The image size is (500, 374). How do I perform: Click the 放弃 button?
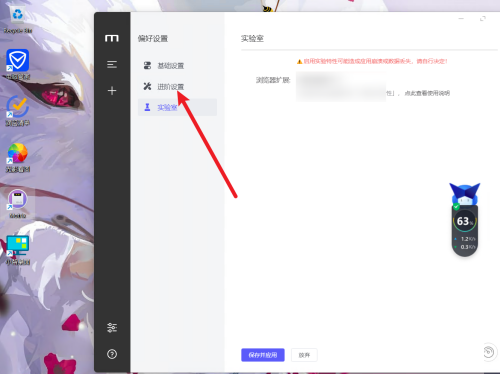[x=304, y=355]
